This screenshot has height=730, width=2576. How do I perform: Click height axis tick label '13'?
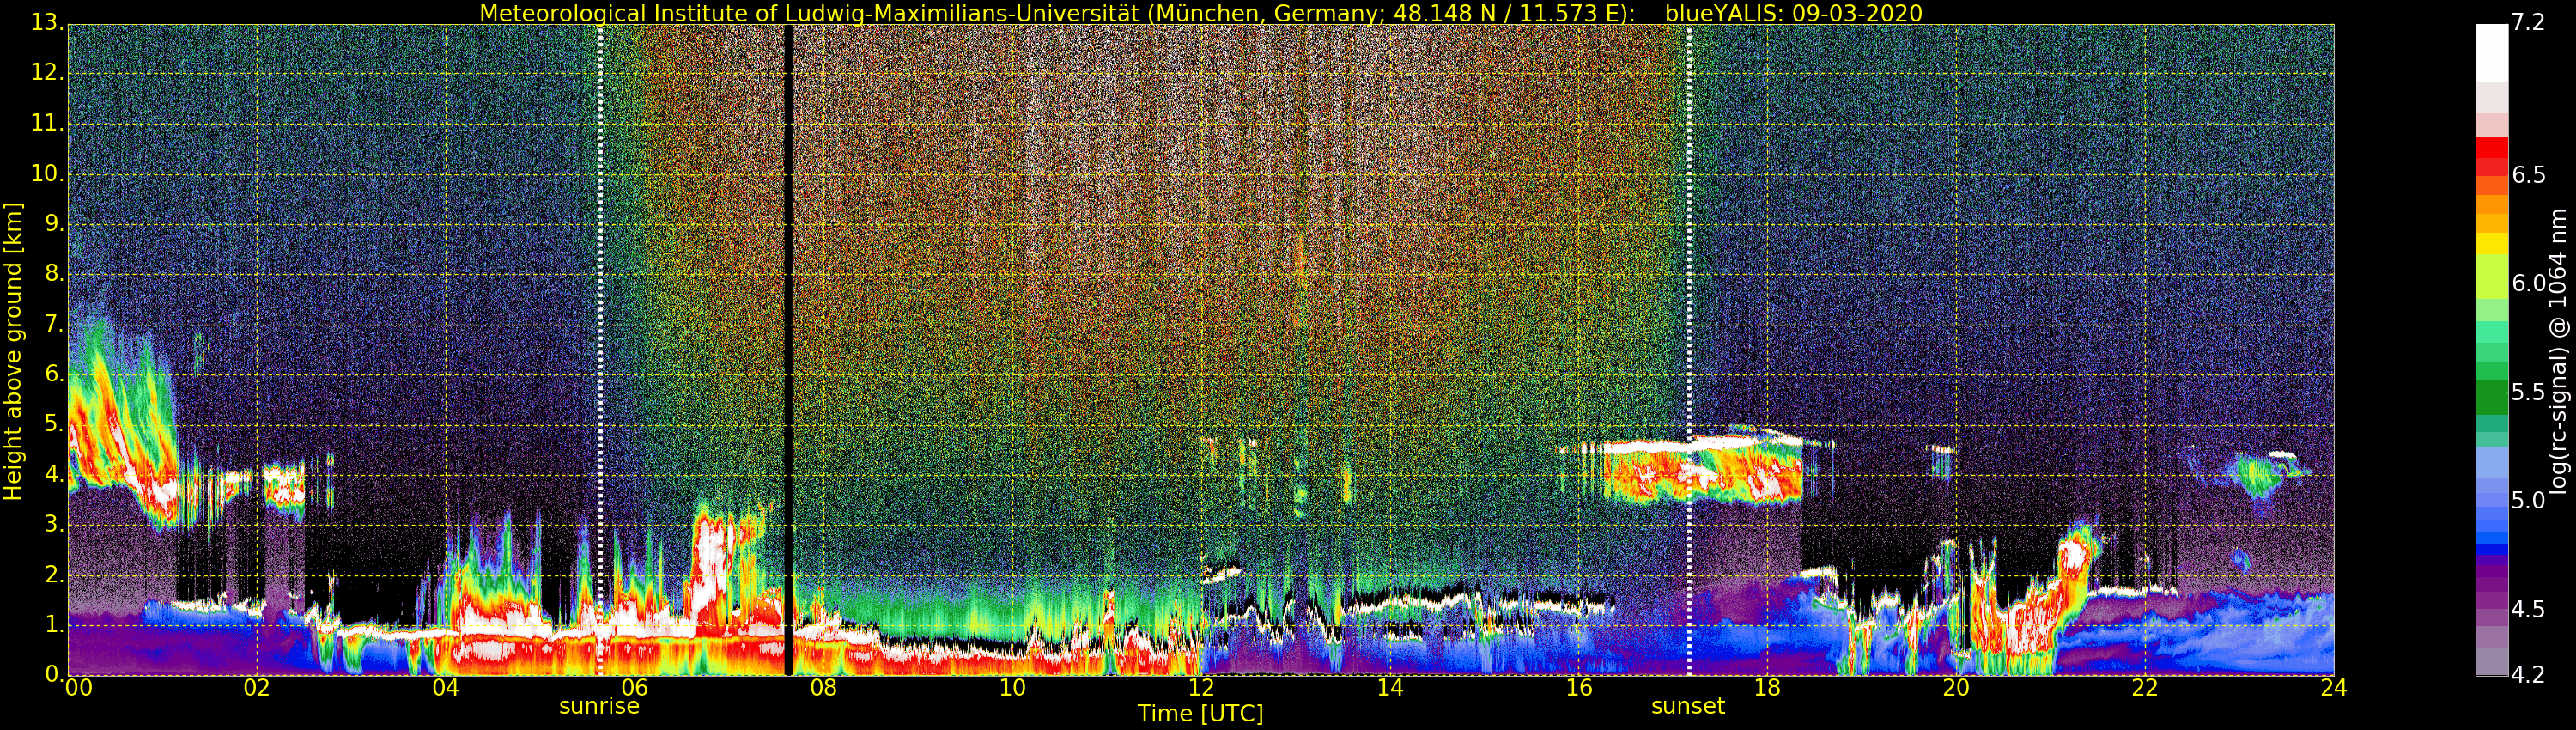click(x=47, y=24)
